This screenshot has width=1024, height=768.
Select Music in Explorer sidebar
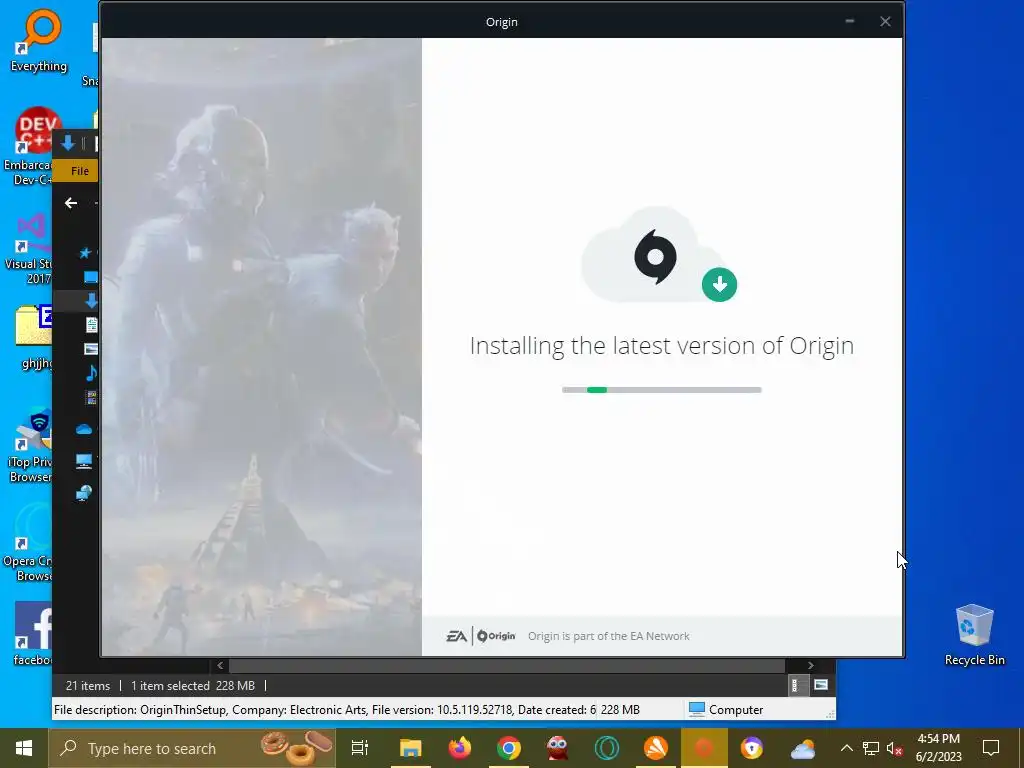[91, 373]
